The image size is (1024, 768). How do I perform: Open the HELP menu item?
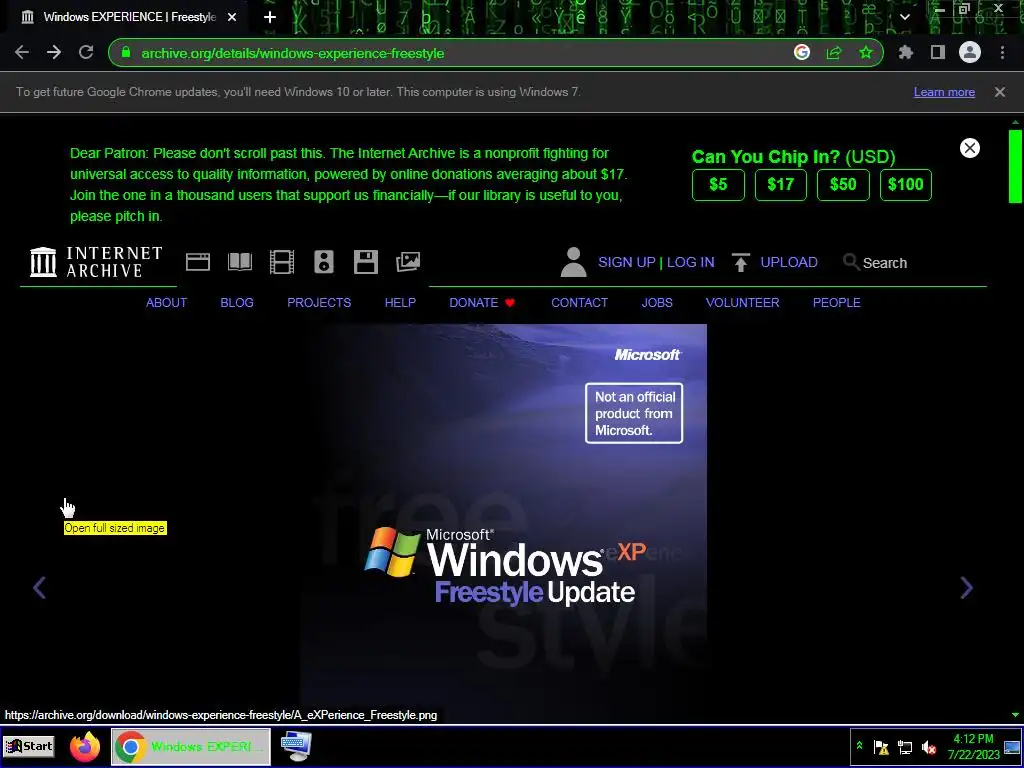click(x=400, y=303)
